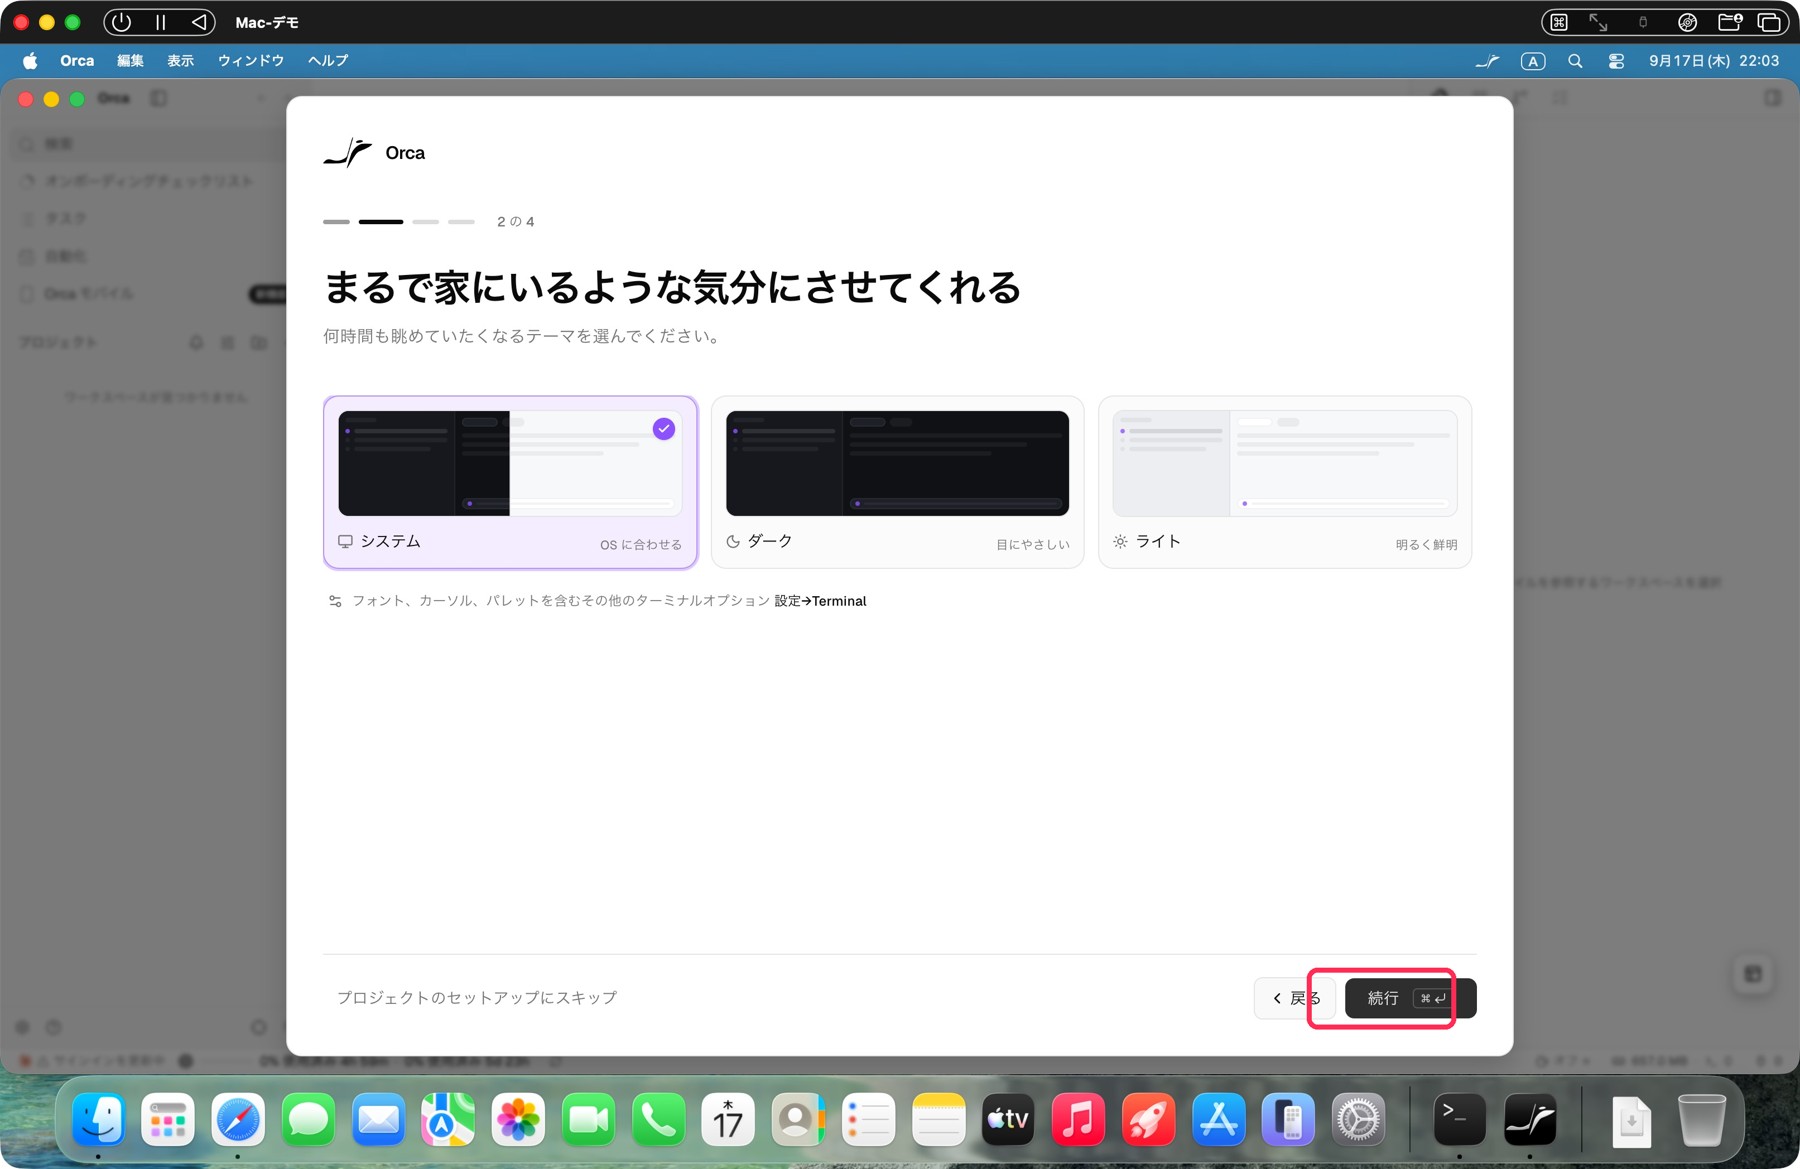Open Maps from the Dock

(448, 1119)
